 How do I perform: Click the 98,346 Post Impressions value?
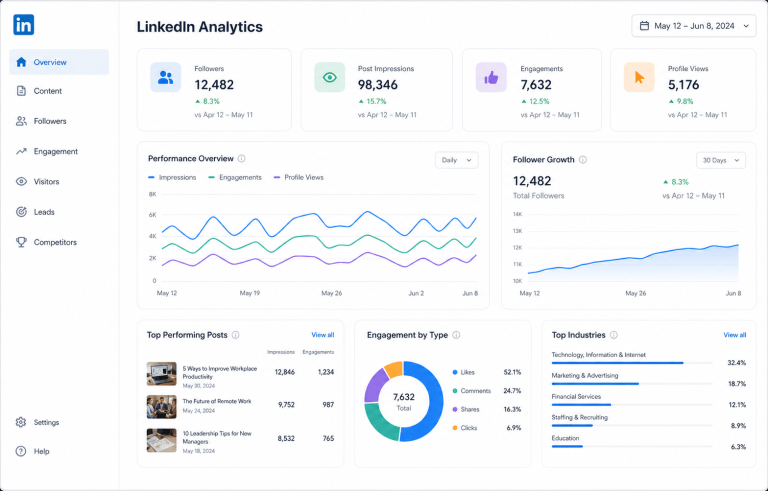(378, 85)
